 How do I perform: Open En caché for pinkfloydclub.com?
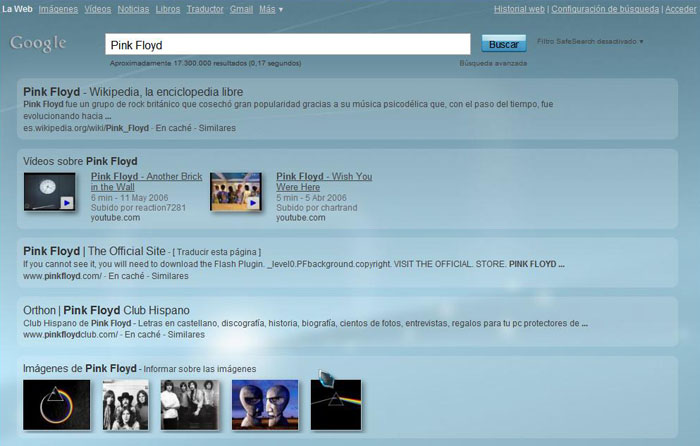[142, 335]
